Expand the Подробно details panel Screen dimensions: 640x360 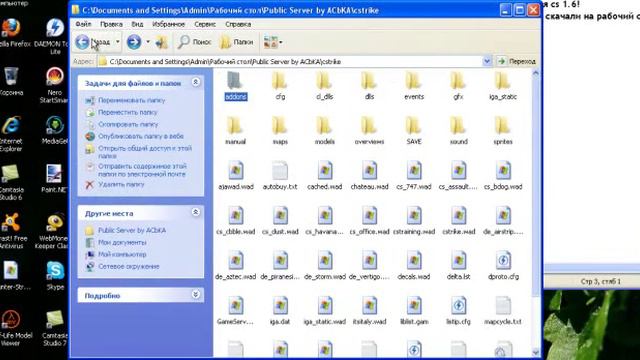click(x=196, y=295)
